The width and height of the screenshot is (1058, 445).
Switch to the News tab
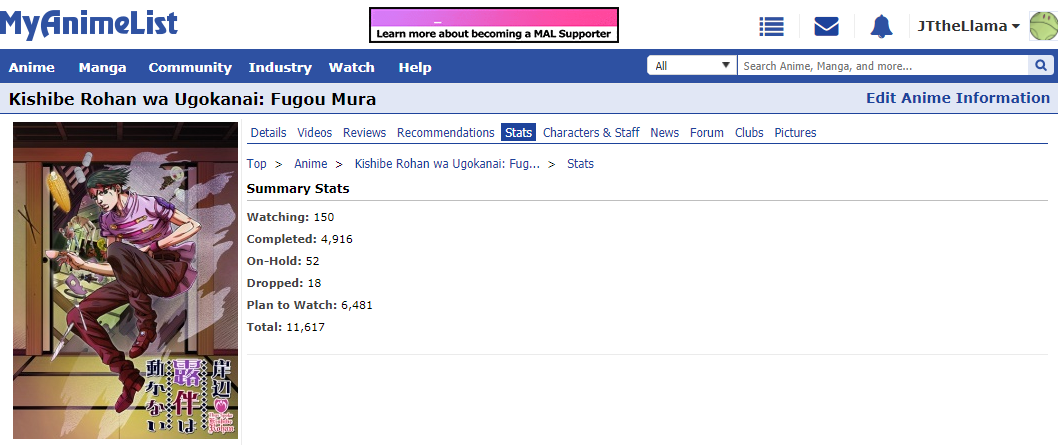coord(665,133)
